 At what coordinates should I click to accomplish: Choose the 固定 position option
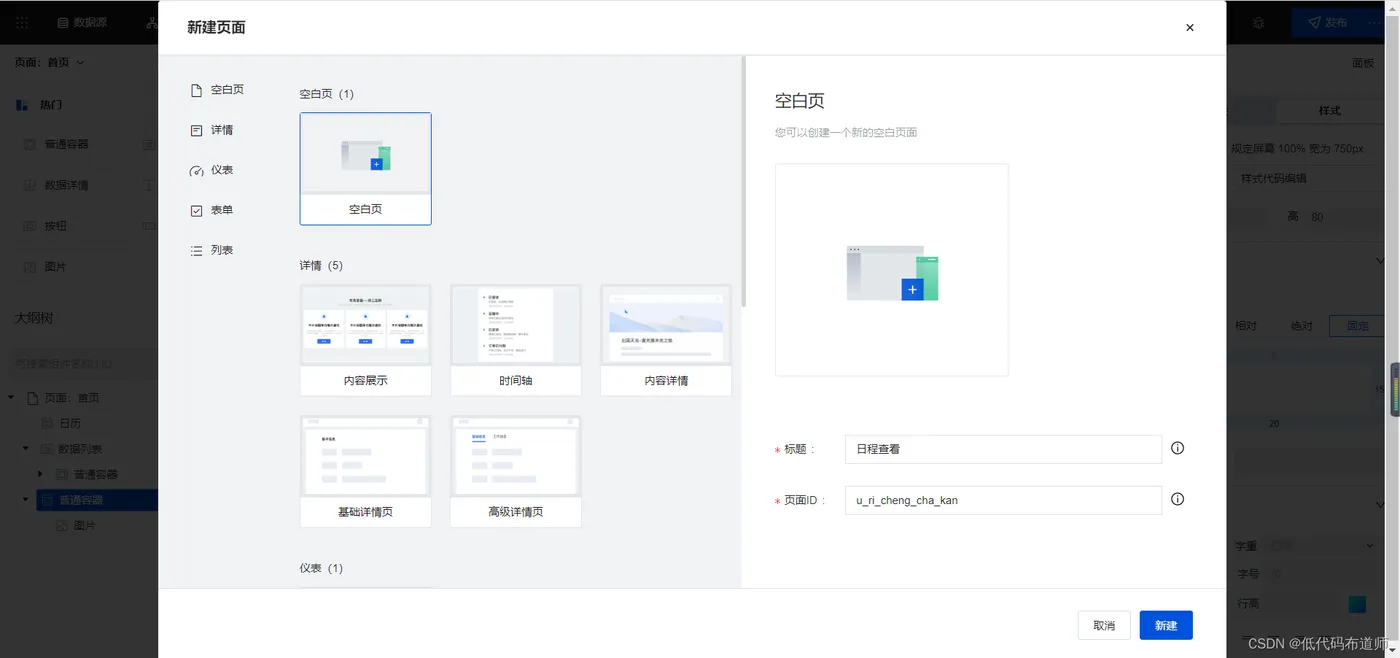[1357, 326]
